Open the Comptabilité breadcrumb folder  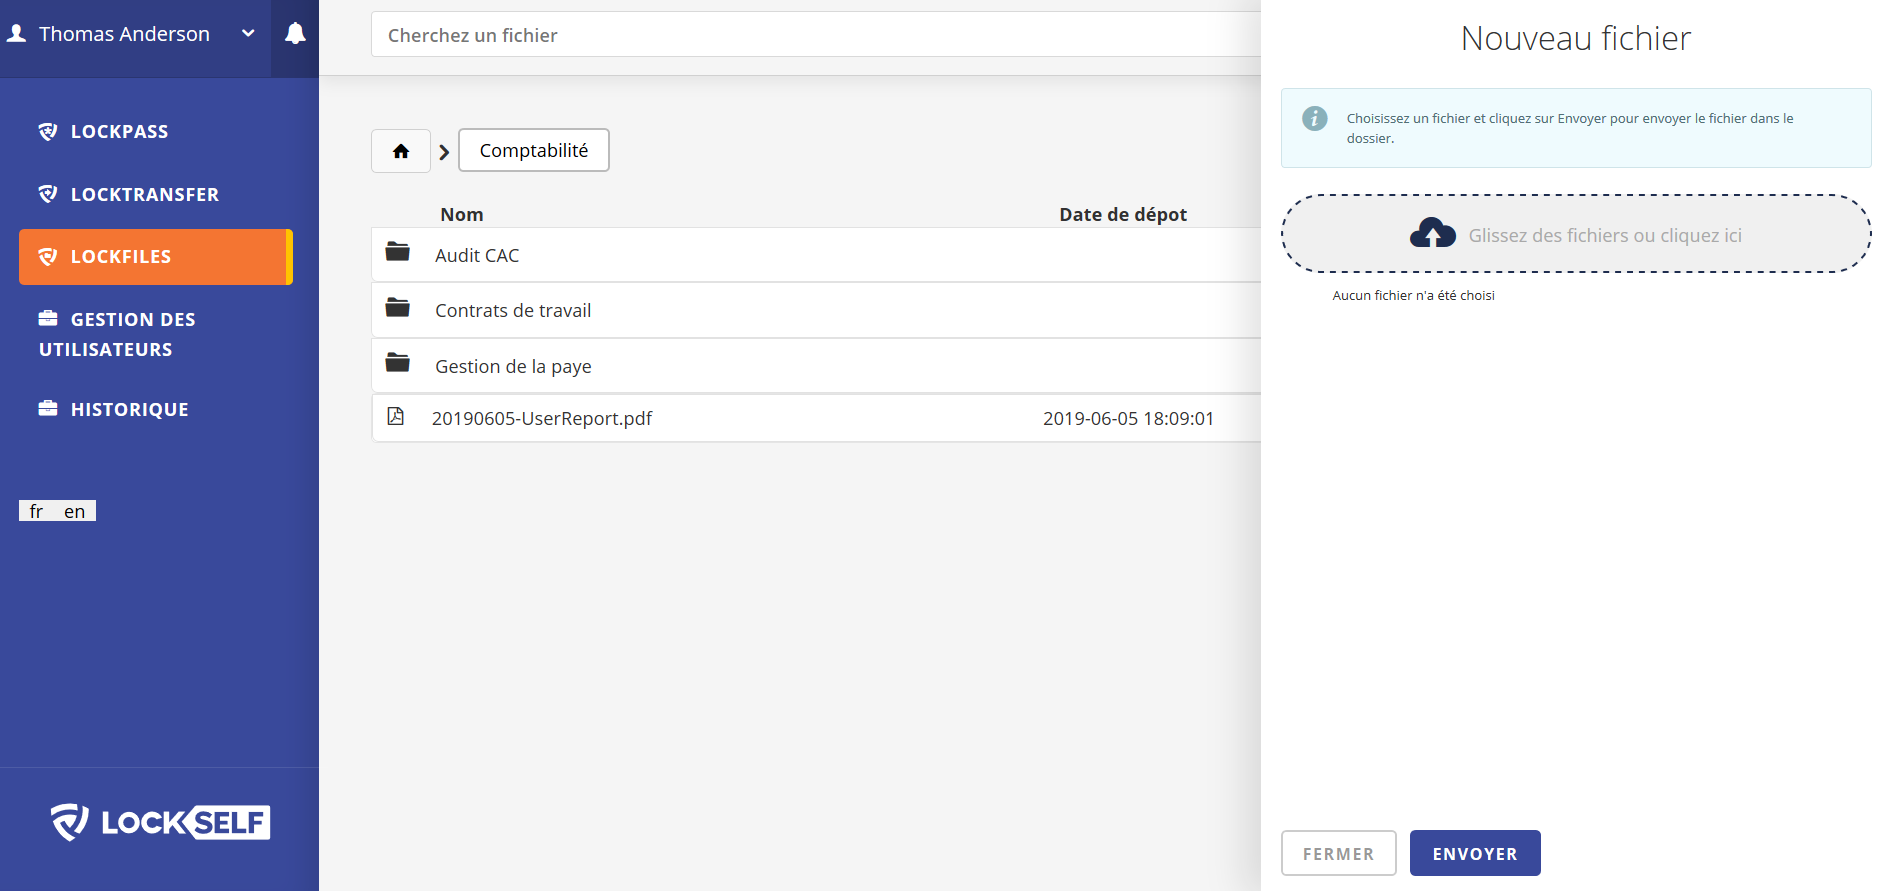534,150
